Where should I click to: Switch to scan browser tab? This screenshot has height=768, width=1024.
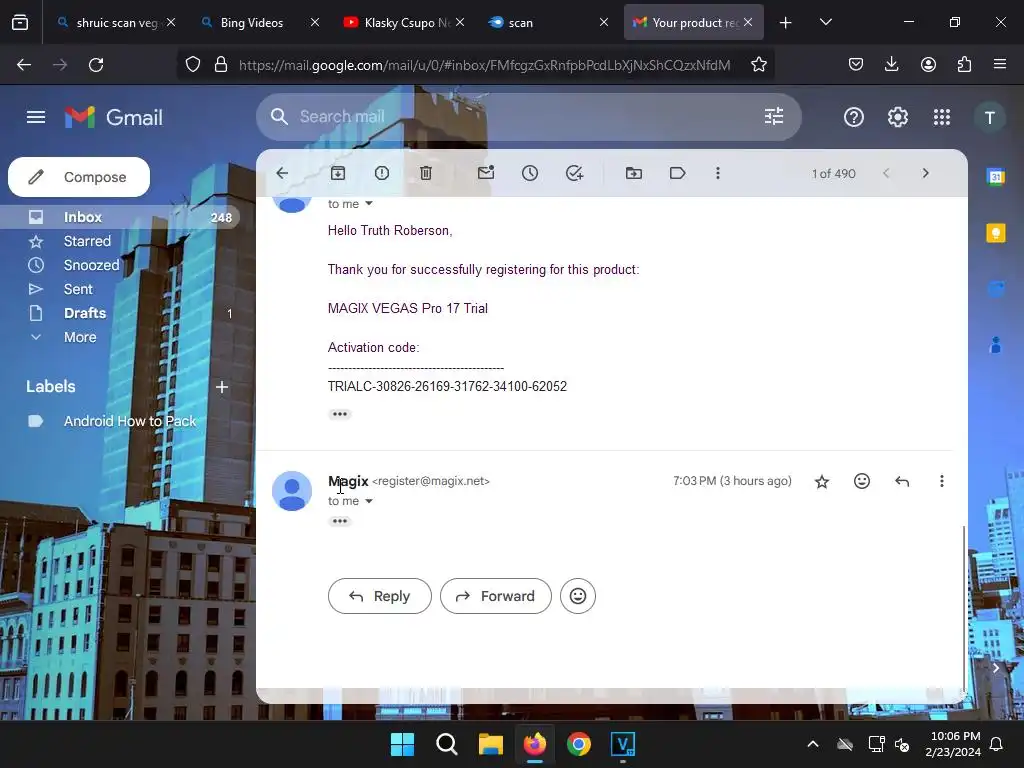(547, 22)
